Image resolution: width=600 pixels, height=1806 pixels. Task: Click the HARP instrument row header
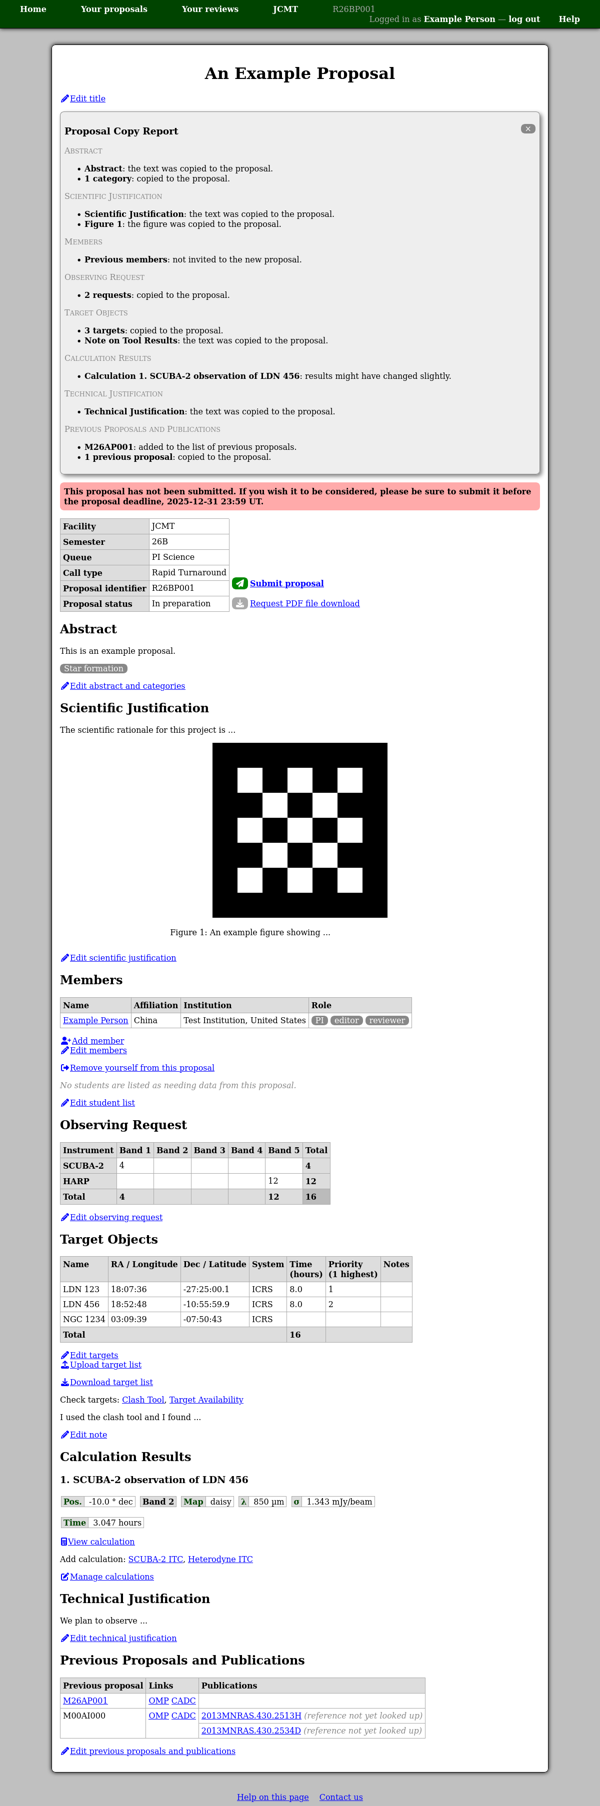tap(88, 1181)
